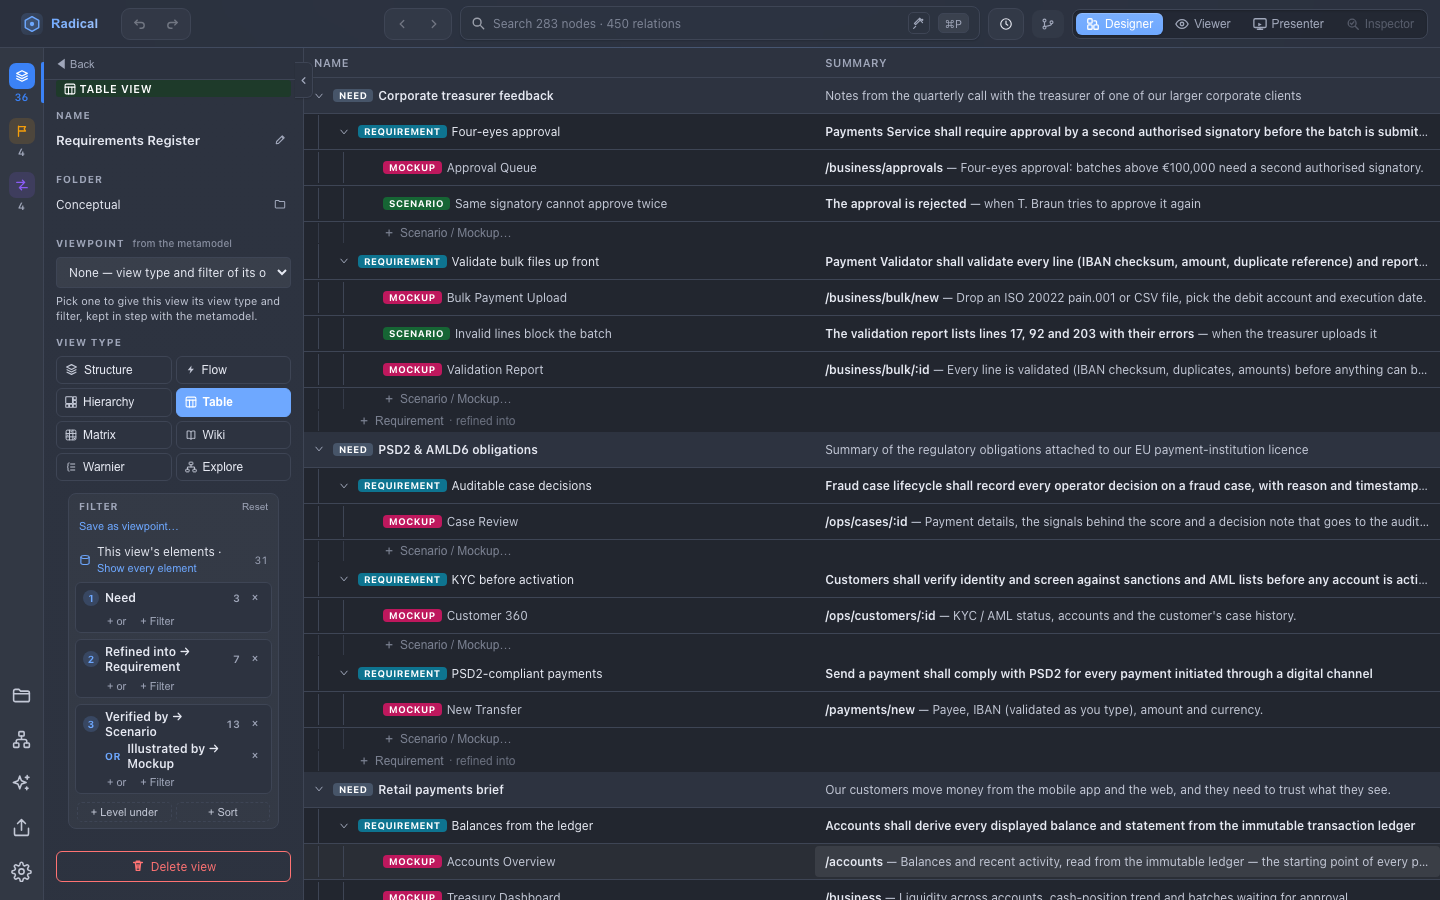Select the Wiki view type
The width and height of the screenshot is (1440, 900).
click(233, 435)
